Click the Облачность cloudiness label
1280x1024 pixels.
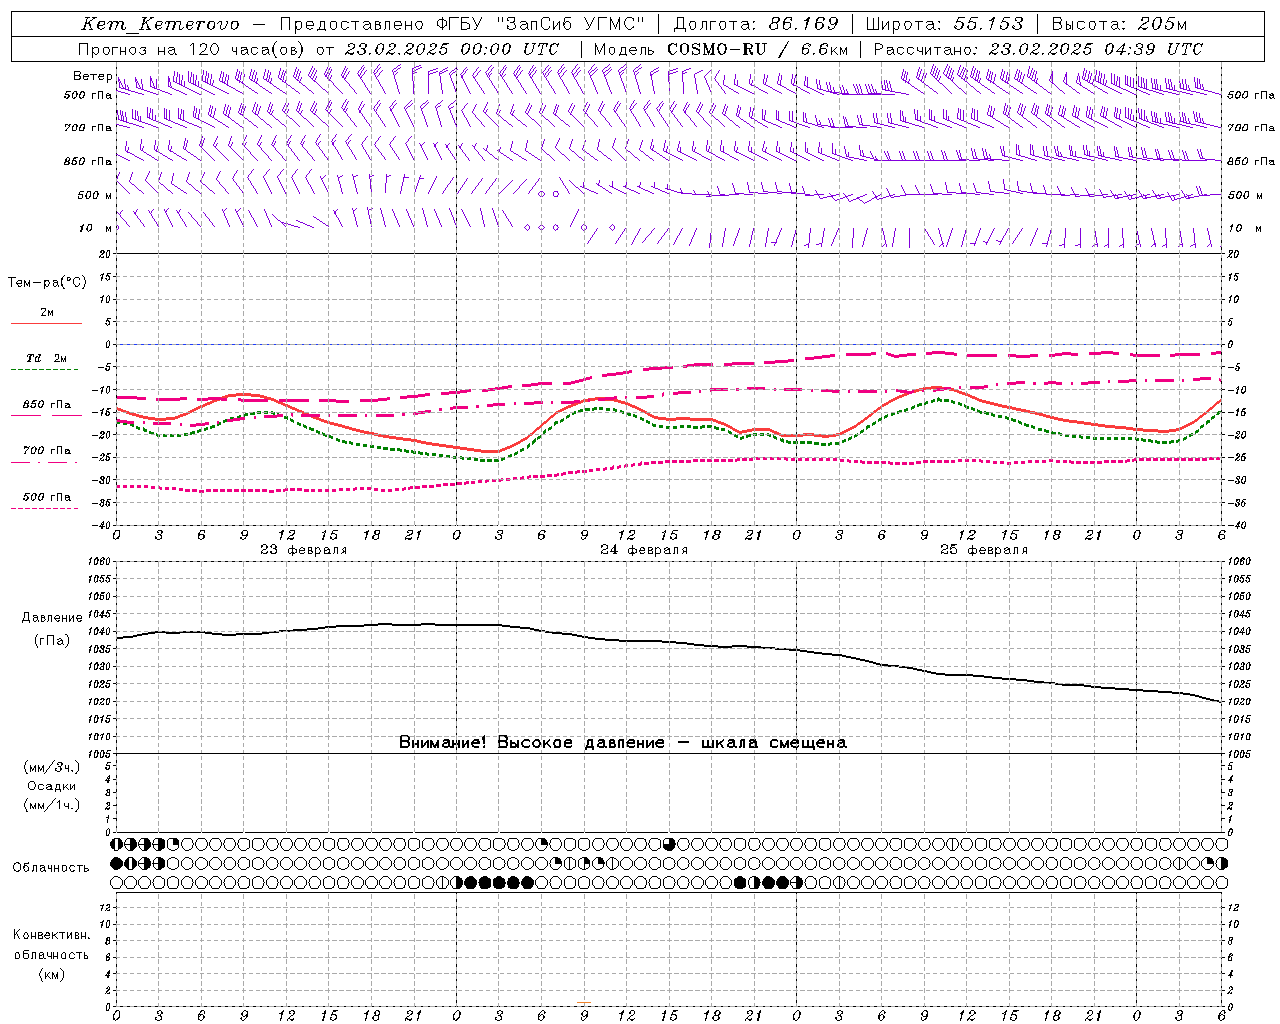pyautogui.click(x=51, y=867)
